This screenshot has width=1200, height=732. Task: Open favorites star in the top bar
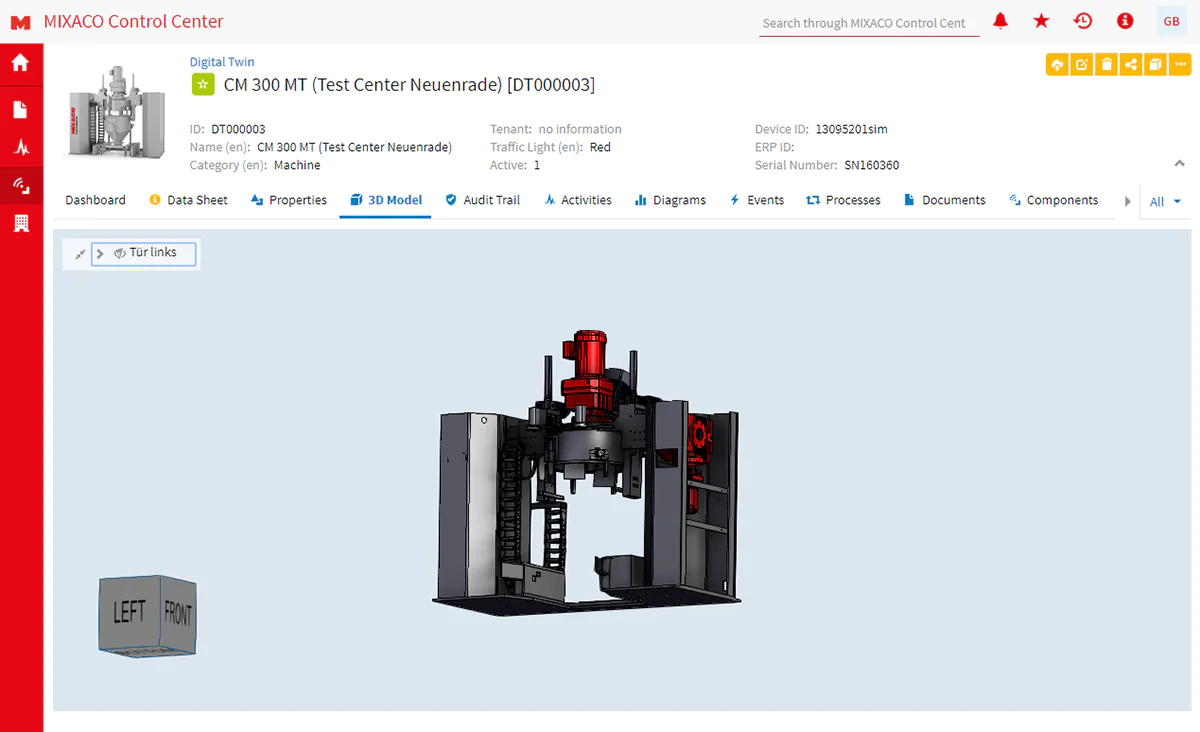tap(1041, 21)
